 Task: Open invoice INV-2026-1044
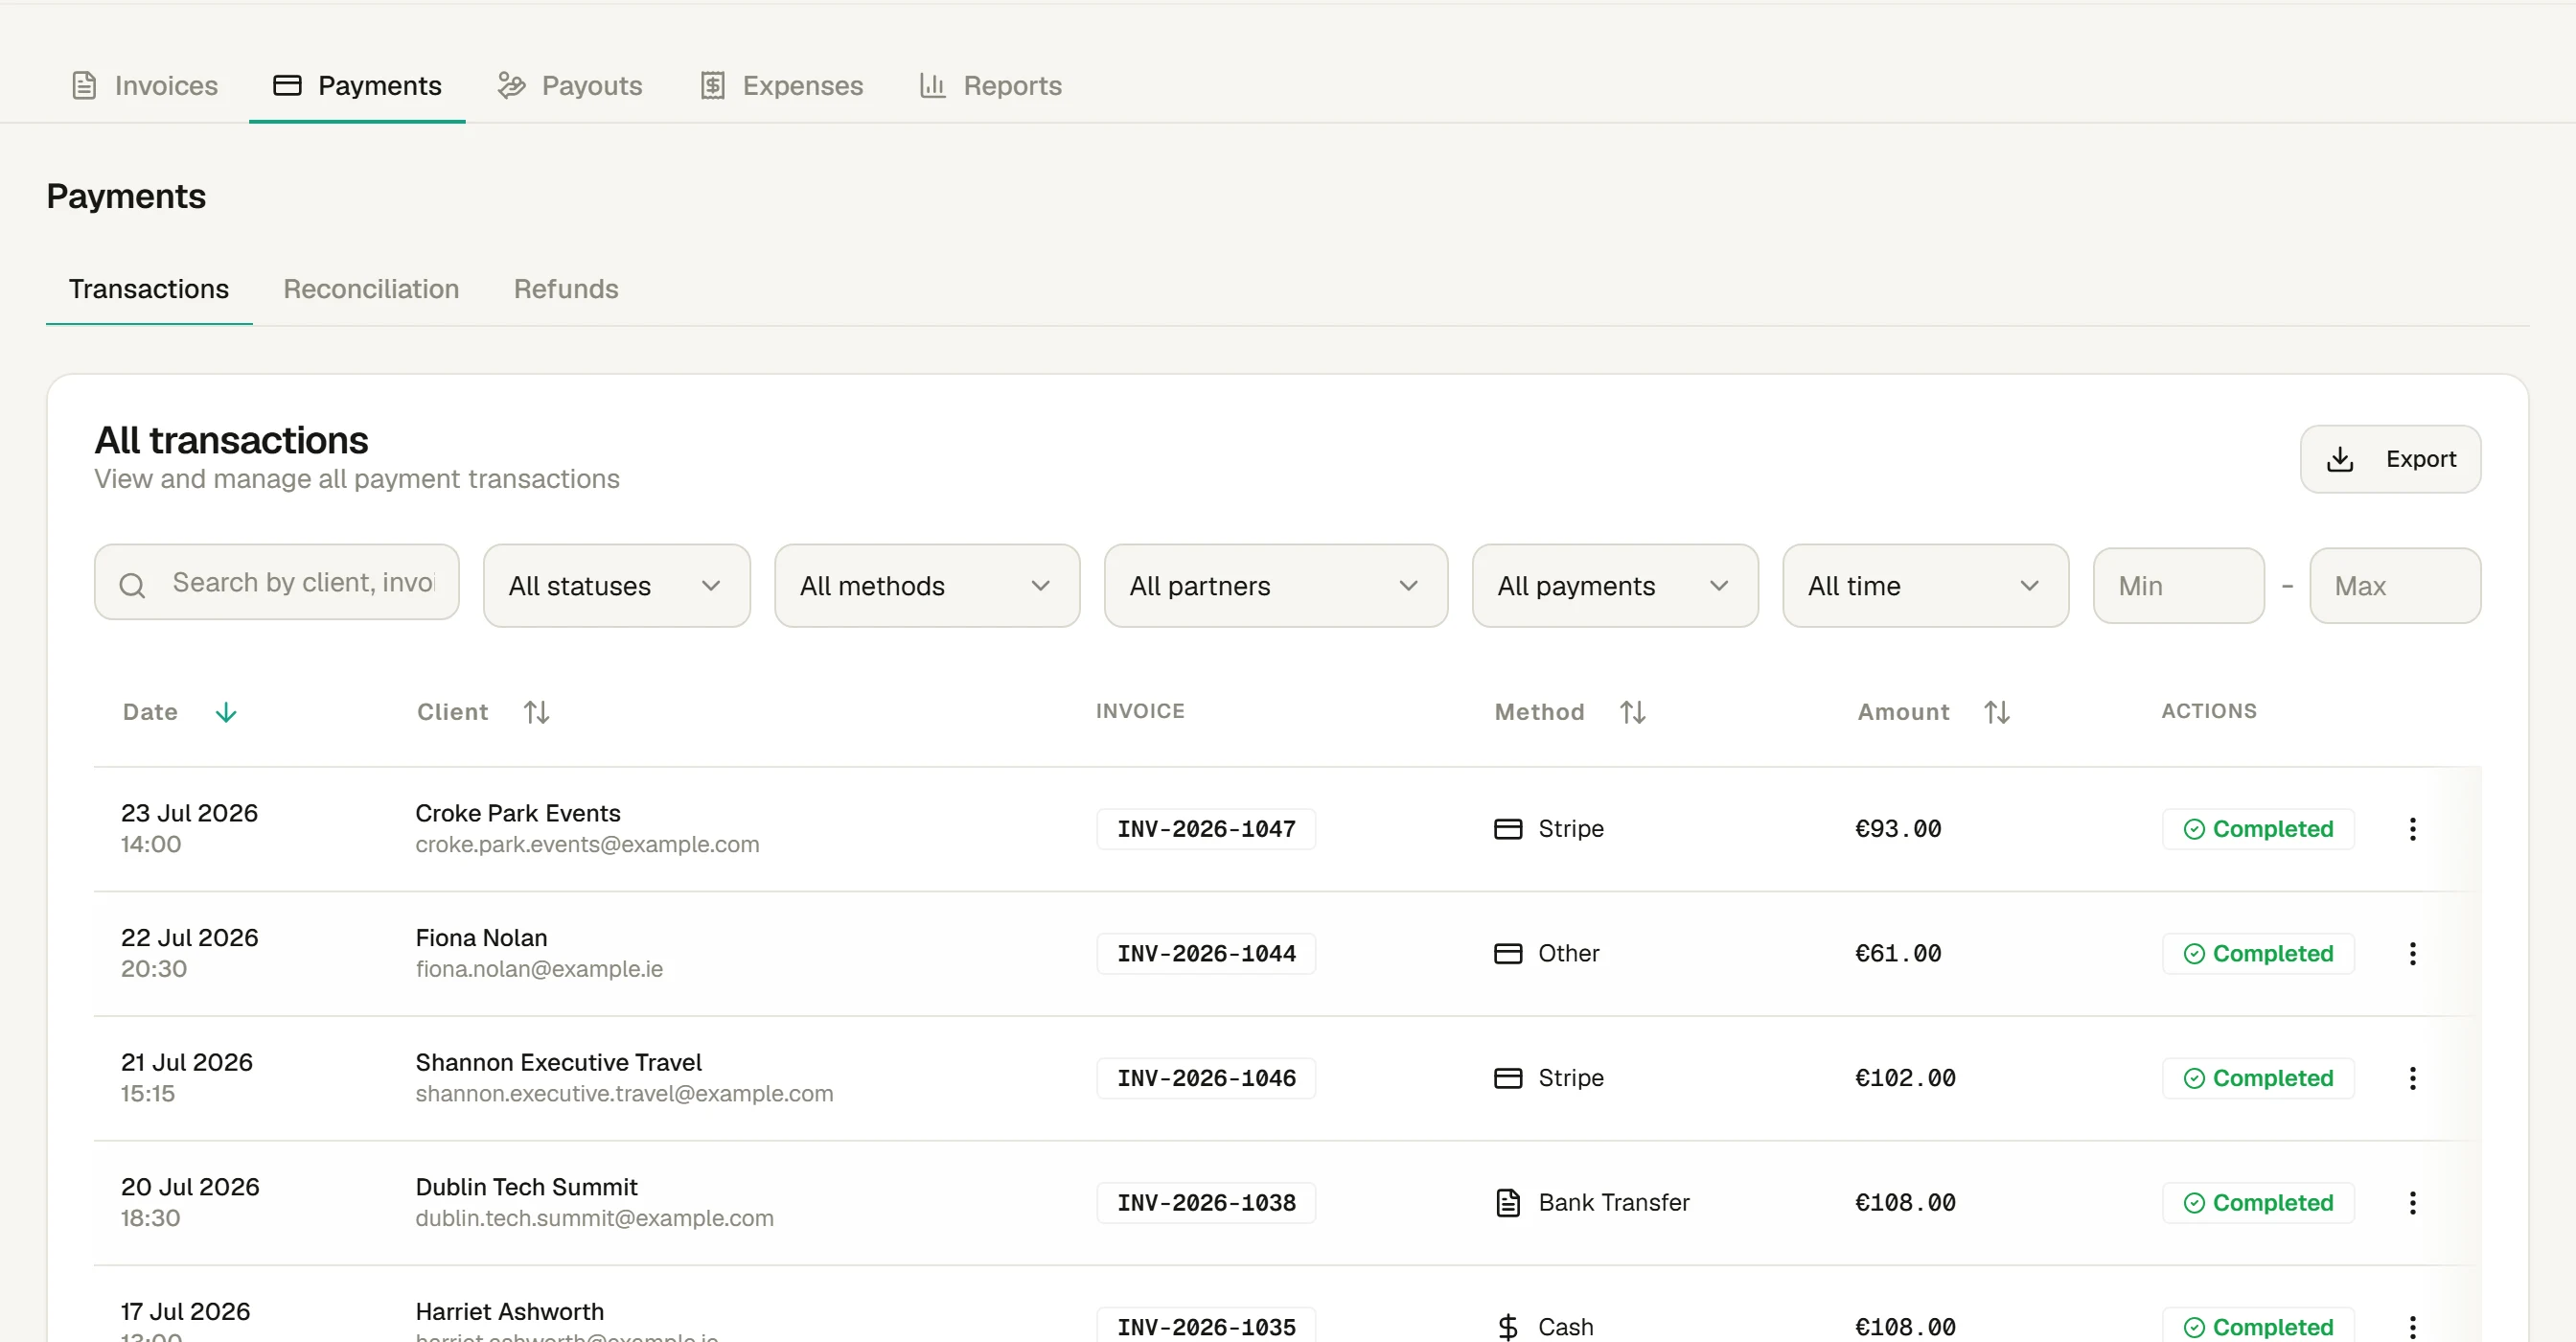[1206, 954]
